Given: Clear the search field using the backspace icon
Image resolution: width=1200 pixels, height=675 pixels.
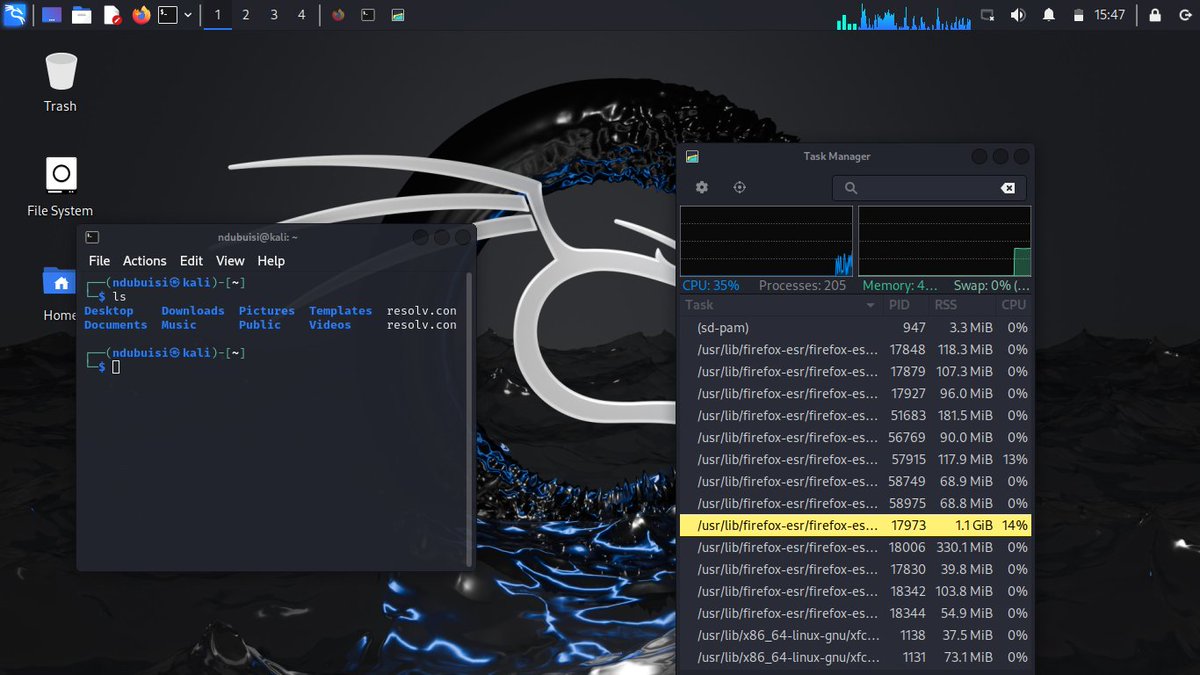Looking at the screenshot, I should coord(1008,187).
